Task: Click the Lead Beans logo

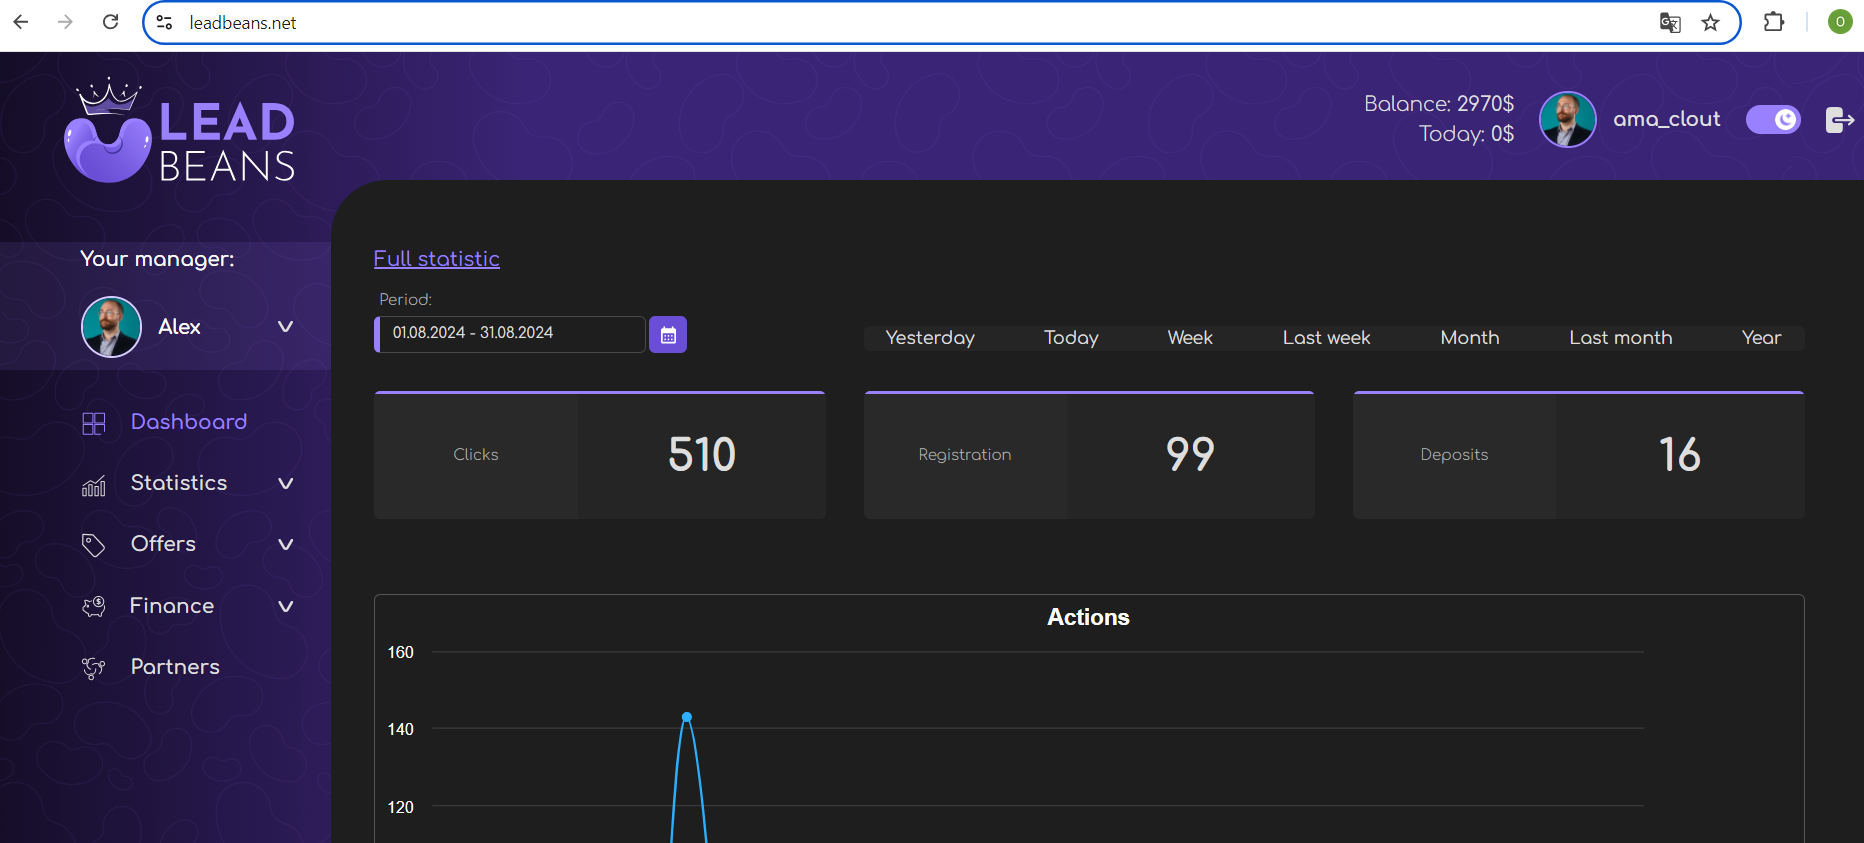Action: [180, 131]
